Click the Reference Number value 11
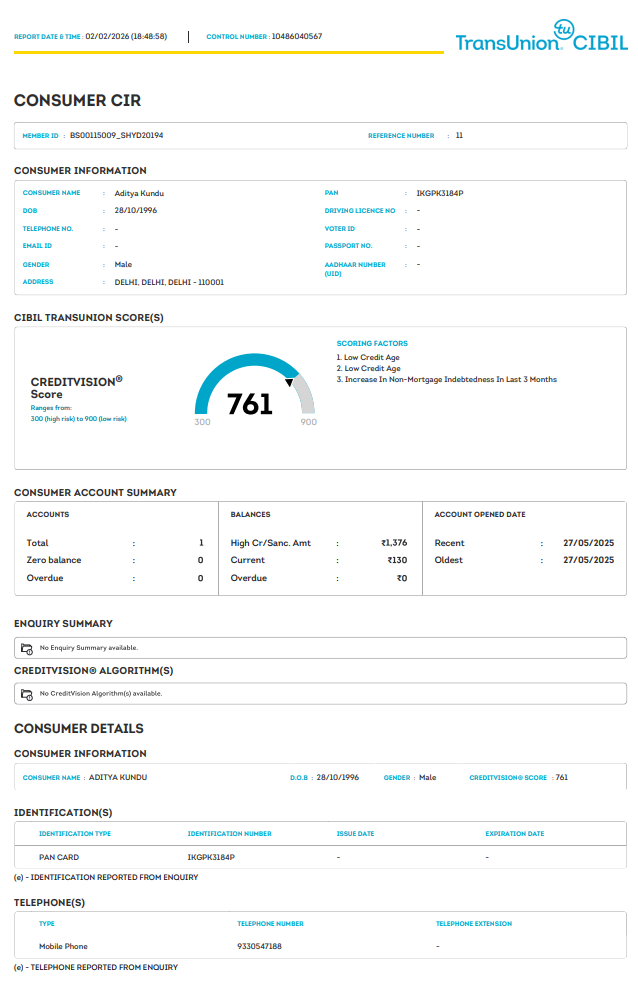Image resolution: width=638 pixels, height=992 pixels. point(460,135)
